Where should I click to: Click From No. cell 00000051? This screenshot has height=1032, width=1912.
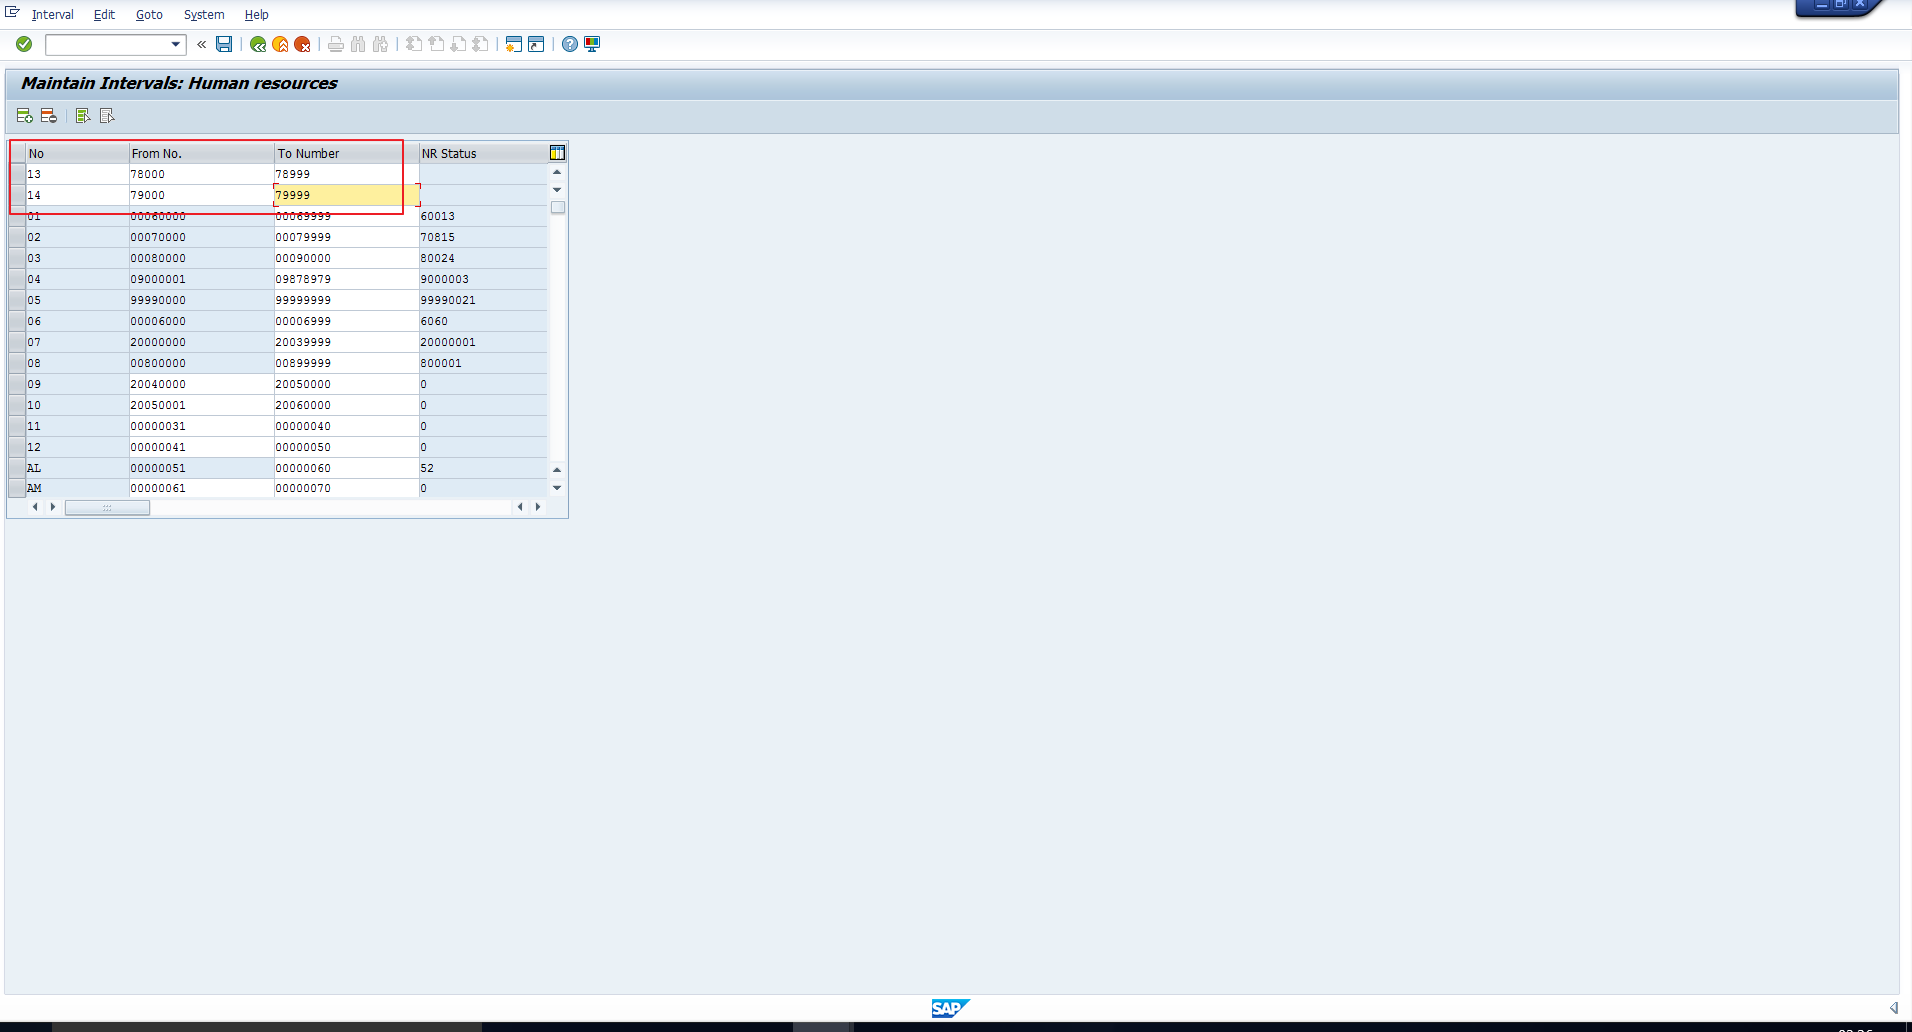click(x=201, y=468)
